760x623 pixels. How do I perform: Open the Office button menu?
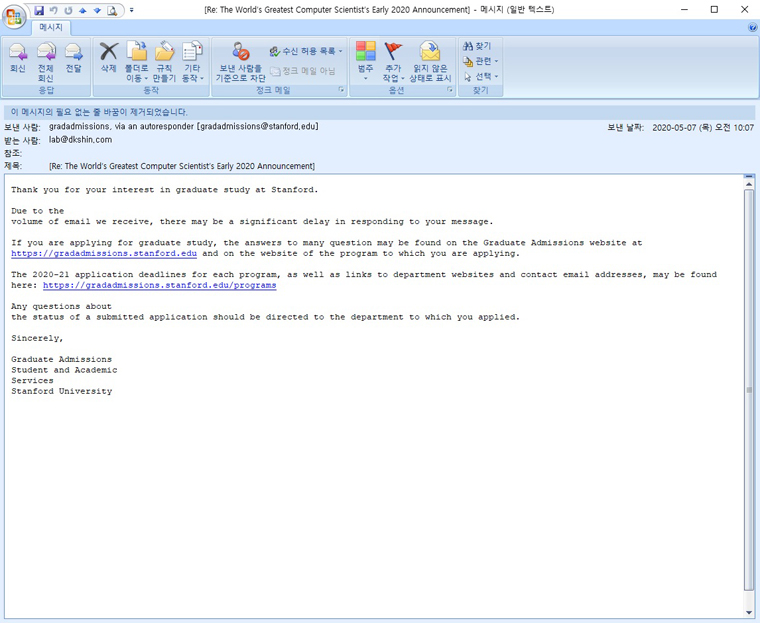[14, 16]
